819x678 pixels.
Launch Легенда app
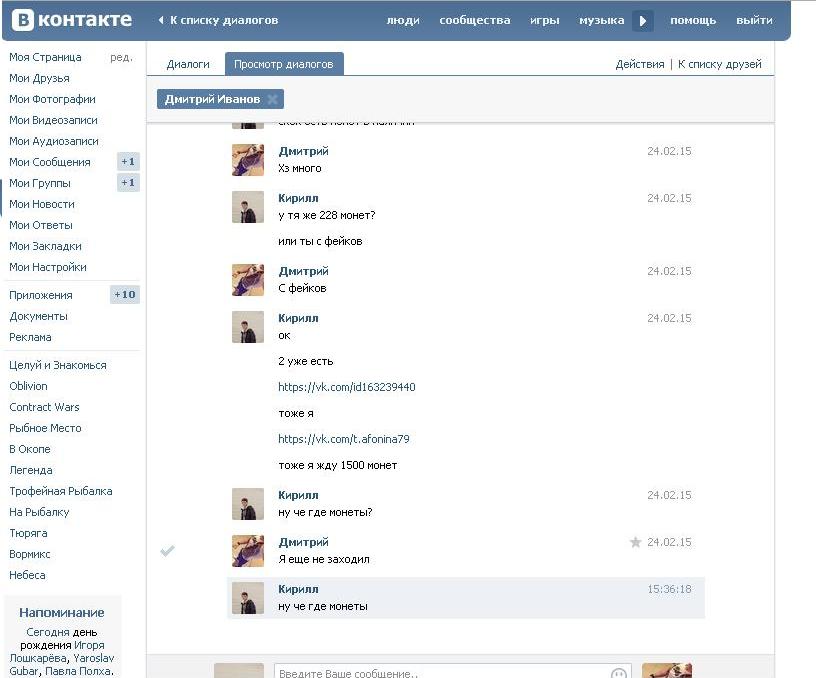coord(31,470)
